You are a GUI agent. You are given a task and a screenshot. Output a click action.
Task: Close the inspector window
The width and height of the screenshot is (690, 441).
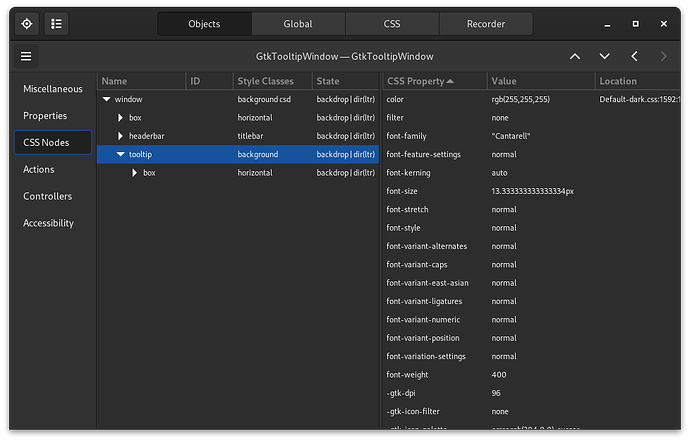point(664,24)
